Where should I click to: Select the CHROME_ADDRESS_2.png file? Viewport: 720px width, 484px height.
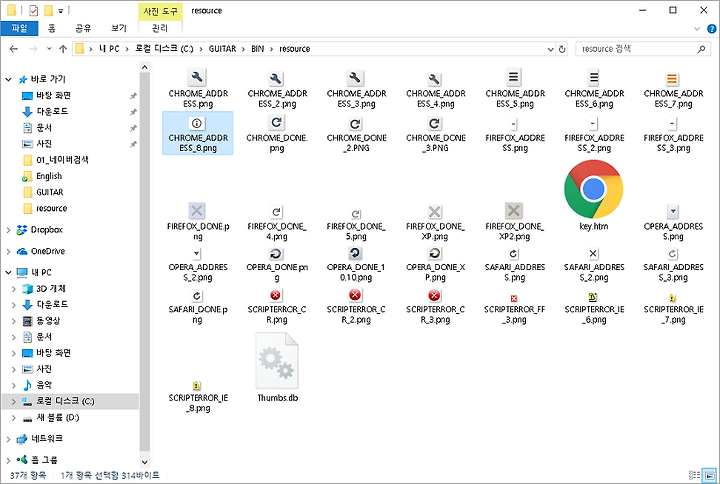point(277,88)
